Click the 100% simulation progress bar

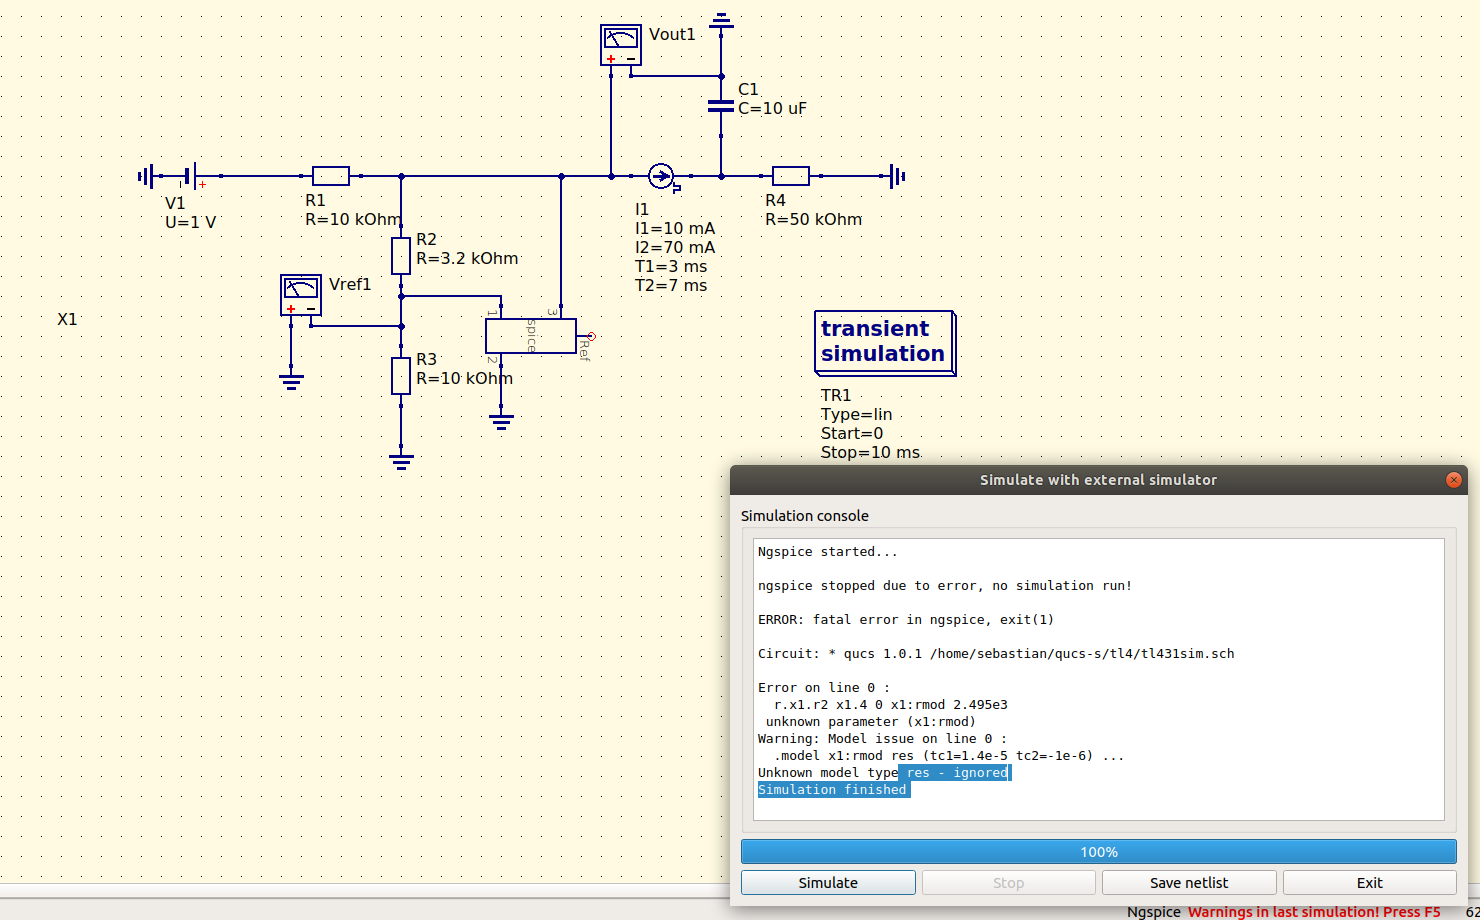coord(1098,851)
